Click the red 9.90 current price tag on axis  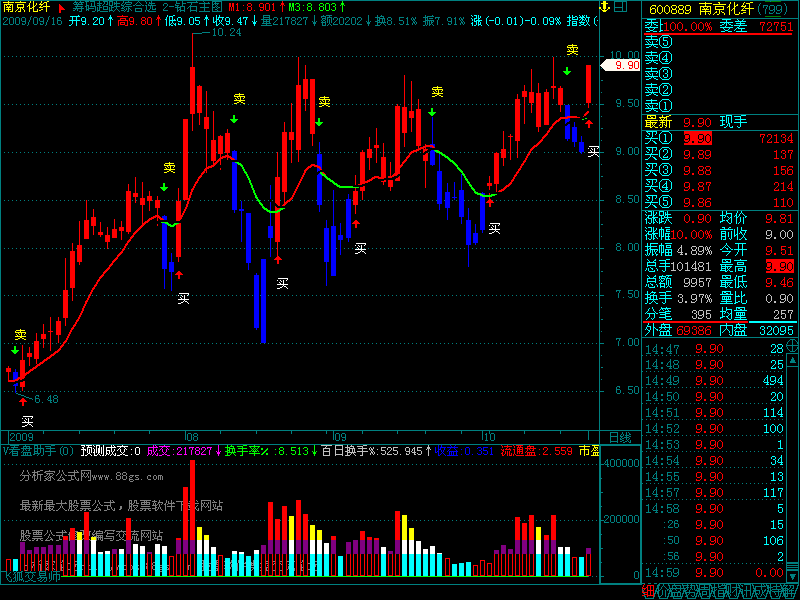coord(627,65)
